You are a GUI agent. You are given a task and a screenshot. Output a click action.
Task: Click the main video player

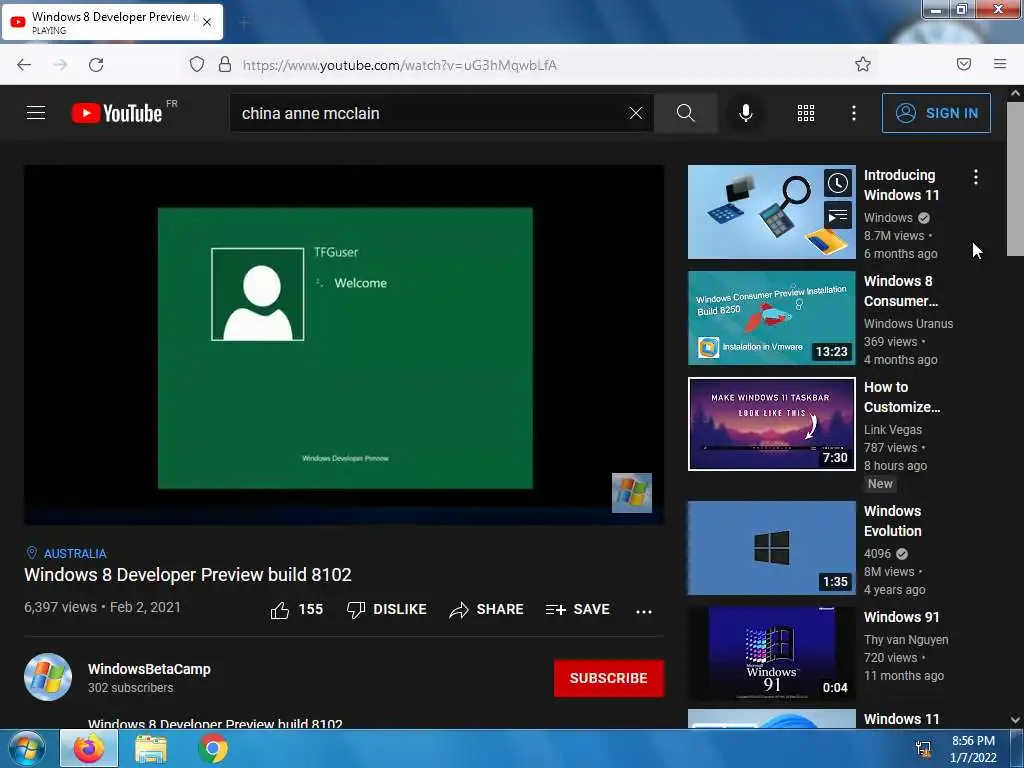(344, 344)
